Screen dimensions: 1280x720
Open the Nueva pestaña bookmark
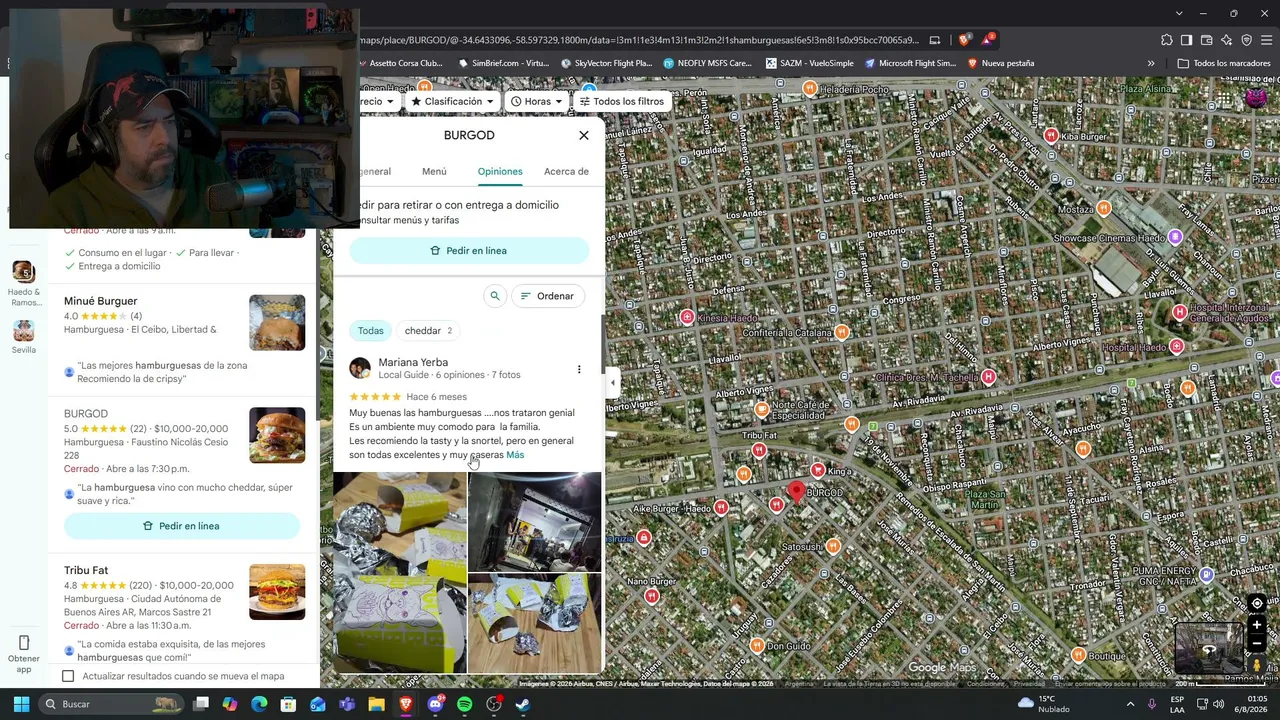1000,63
